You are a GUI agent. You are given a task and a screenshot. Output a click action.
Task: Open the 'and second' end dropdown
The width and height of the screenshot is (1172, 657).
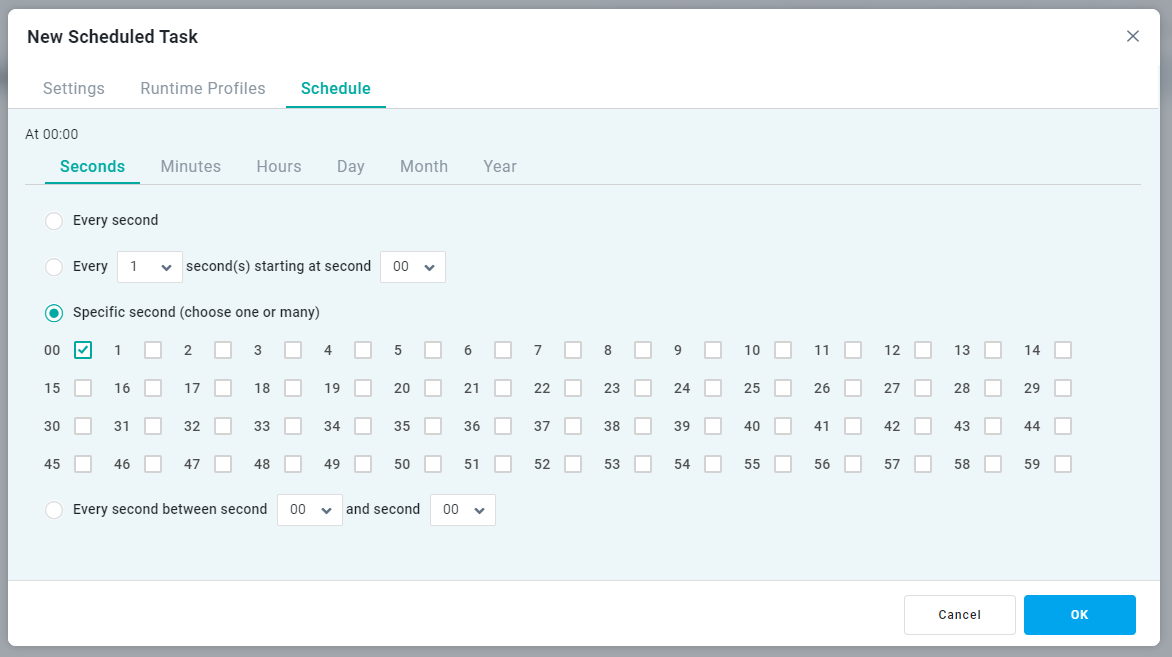[x=463, y=510]
